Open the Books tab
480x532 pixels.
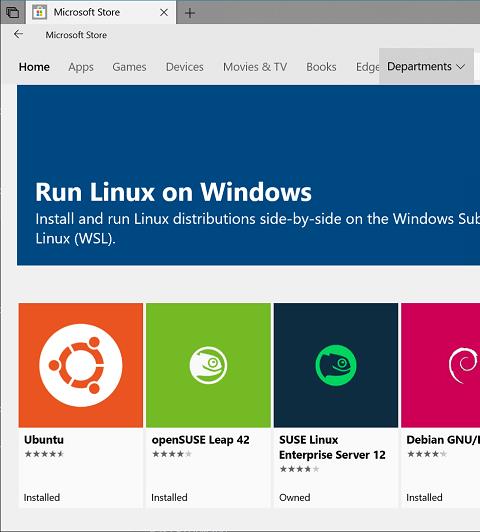[321, 67]
